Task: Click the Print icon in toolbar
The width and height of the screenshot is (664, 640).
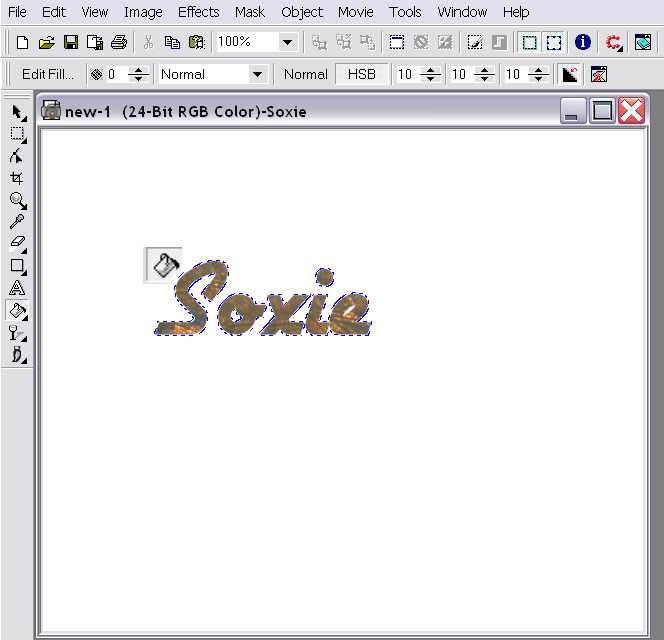Action: (119, 42)
